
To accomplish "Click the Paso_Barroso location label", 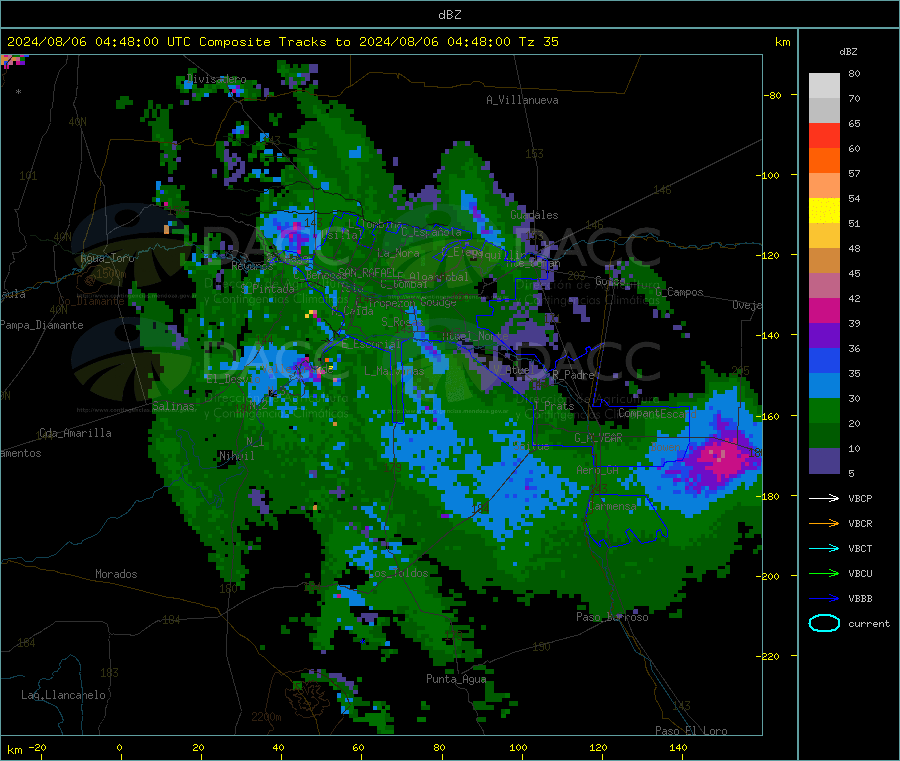I will pyautogui.click(x=612, y=617).
